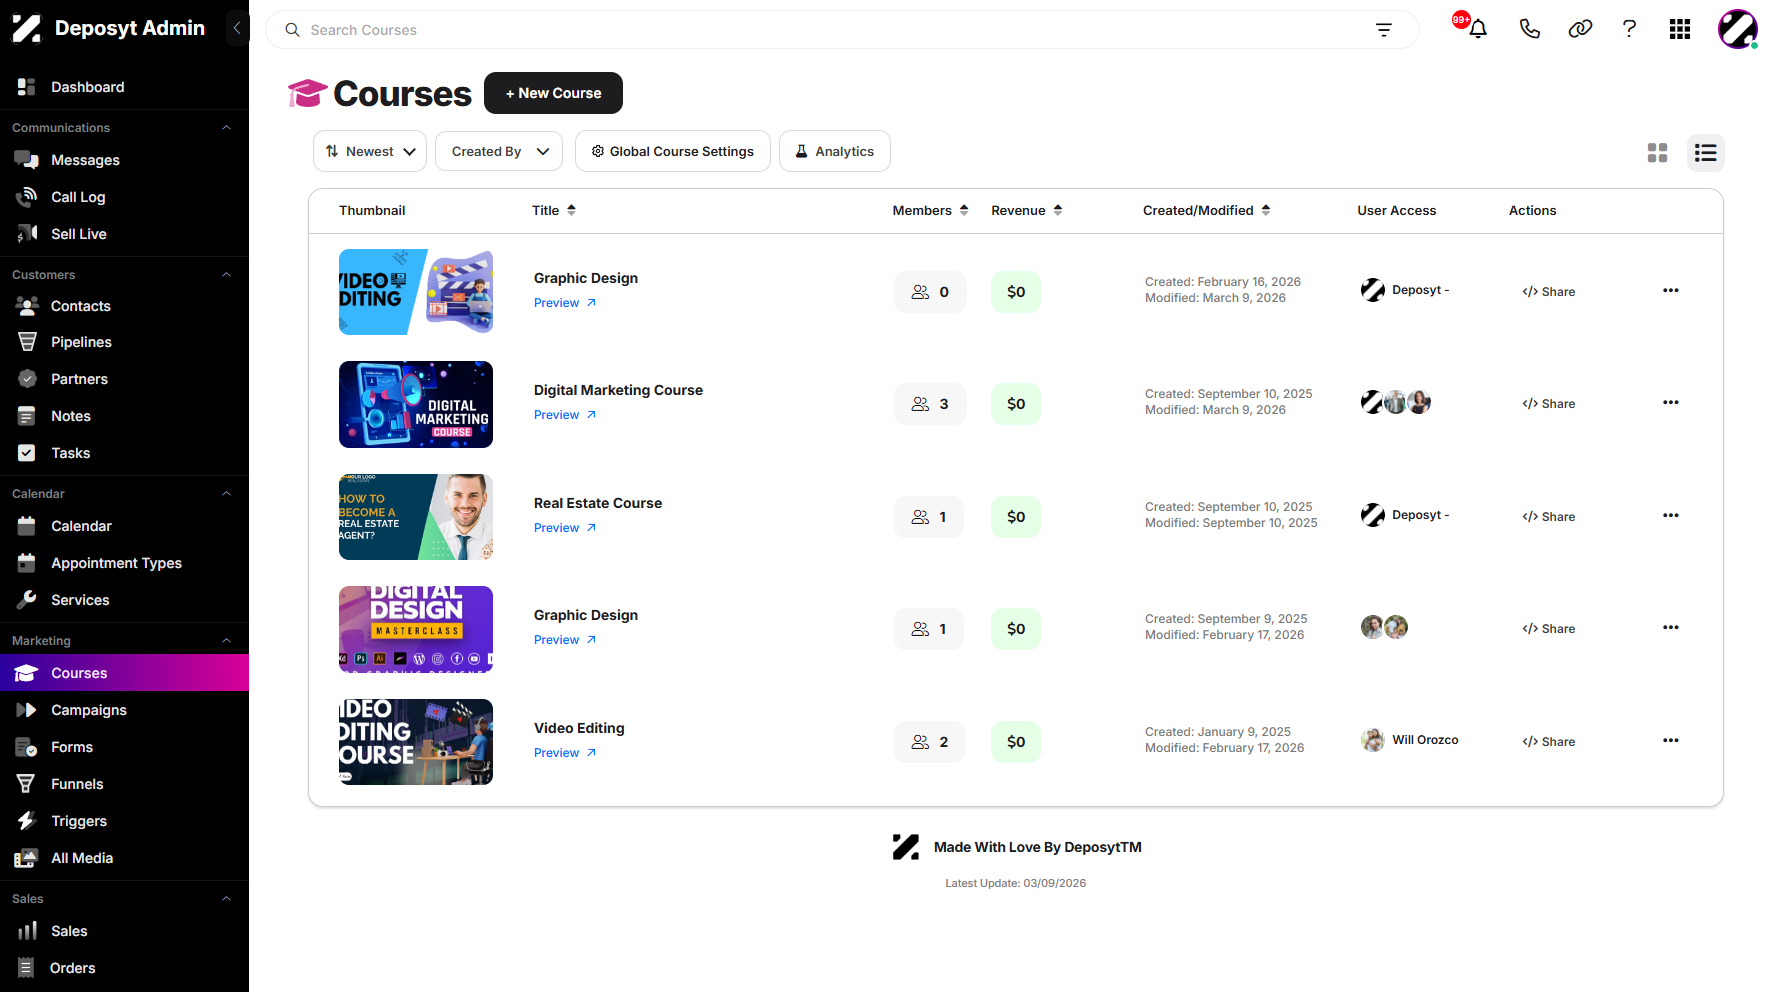
Task: Click the Search Courses field
Action: [x=842, y=30]
